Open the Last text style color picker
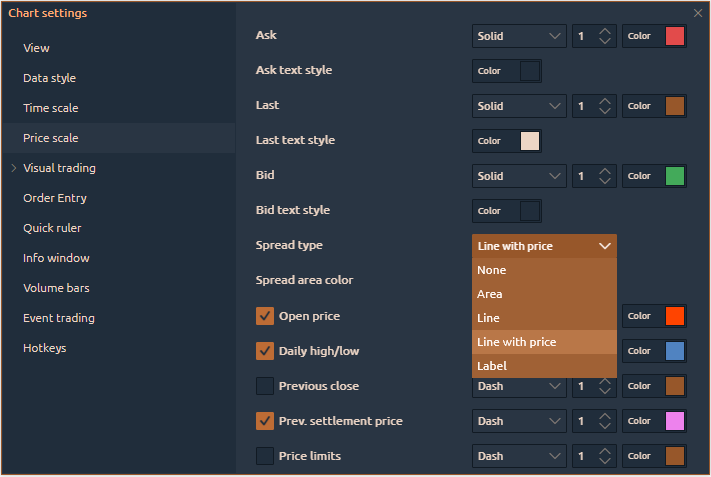 point(529,141)
